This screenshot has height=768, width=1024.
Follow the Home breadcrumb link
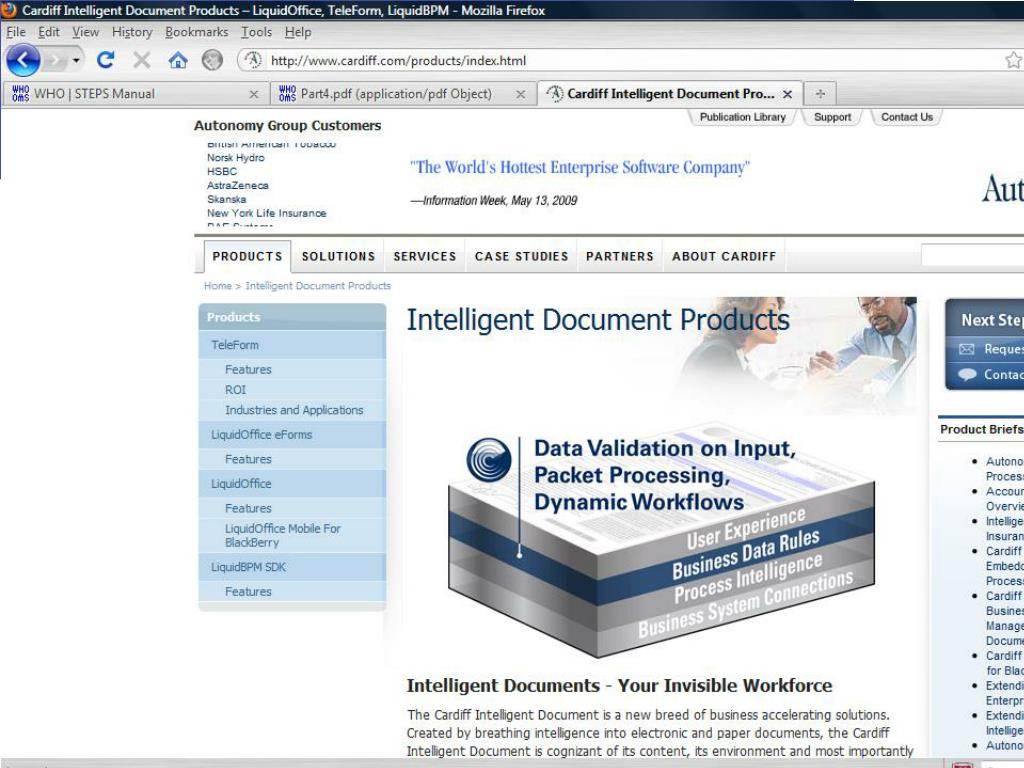[217, 285]
